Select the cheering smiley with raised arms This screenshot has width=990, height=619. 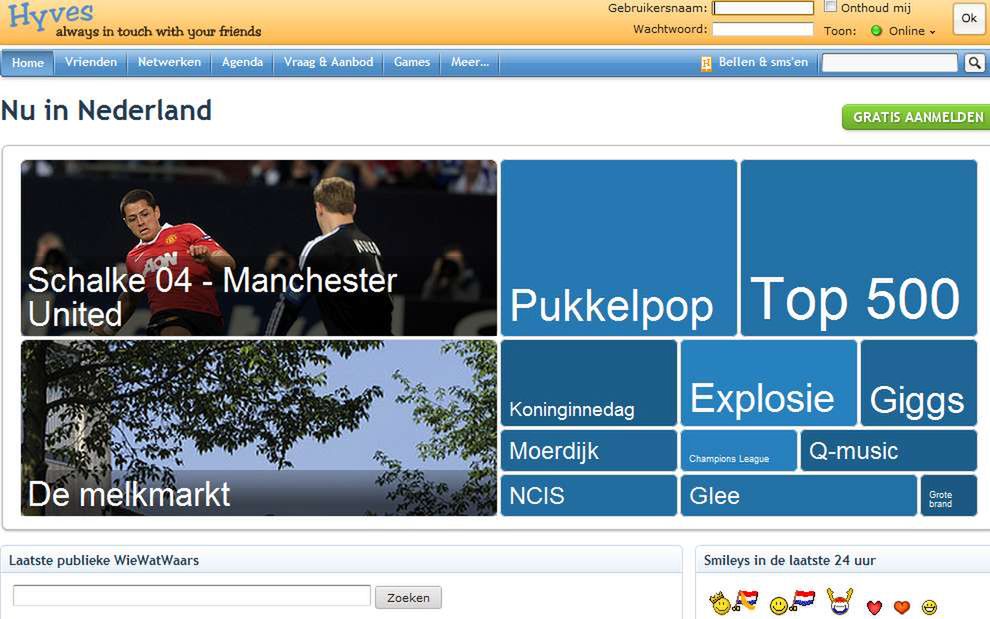[x=840, y=601]
